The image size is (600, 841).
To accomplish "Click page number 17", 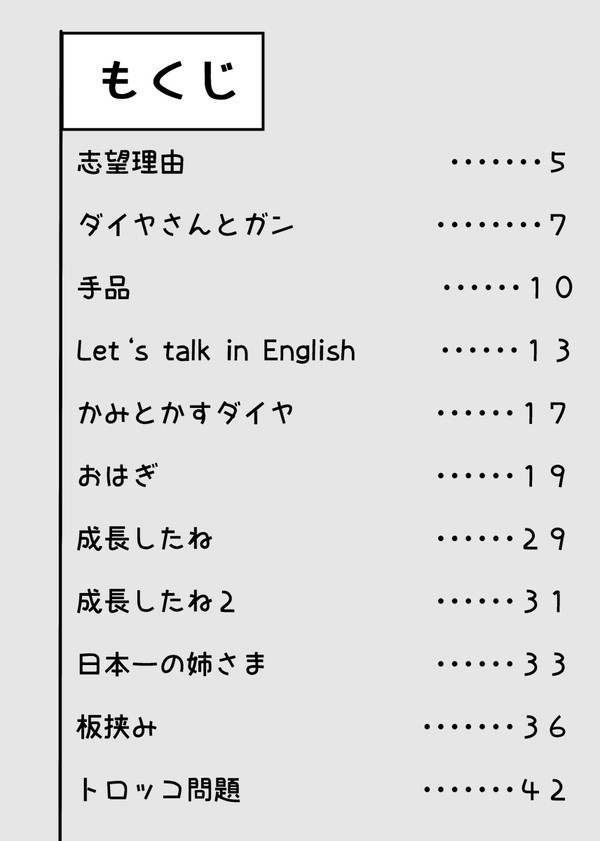I will click(546, 413).
